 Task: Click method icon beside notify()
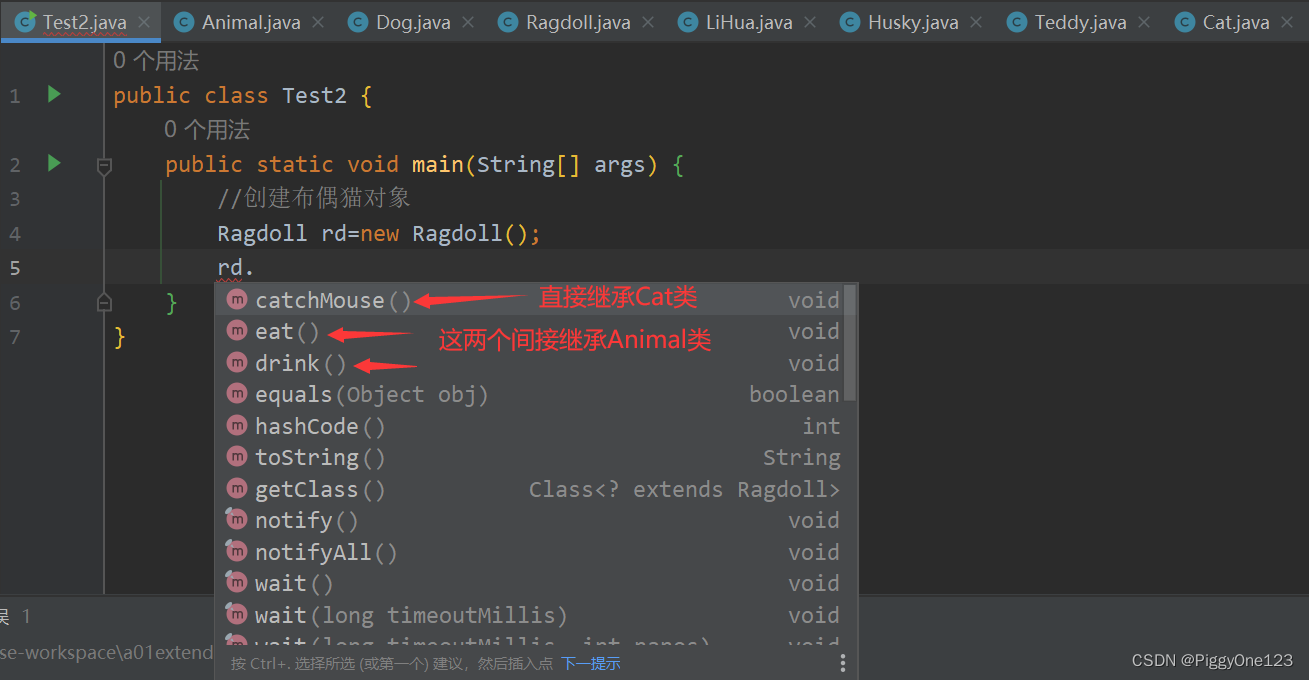tap(236, 520)
